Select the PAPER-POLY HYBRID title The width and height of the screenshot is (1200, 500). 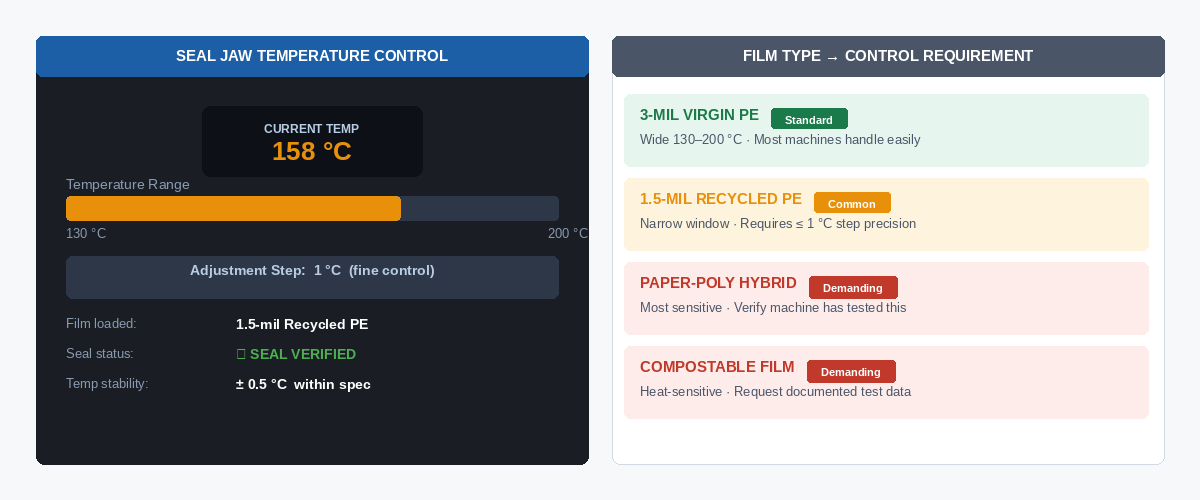coord(718,283)
